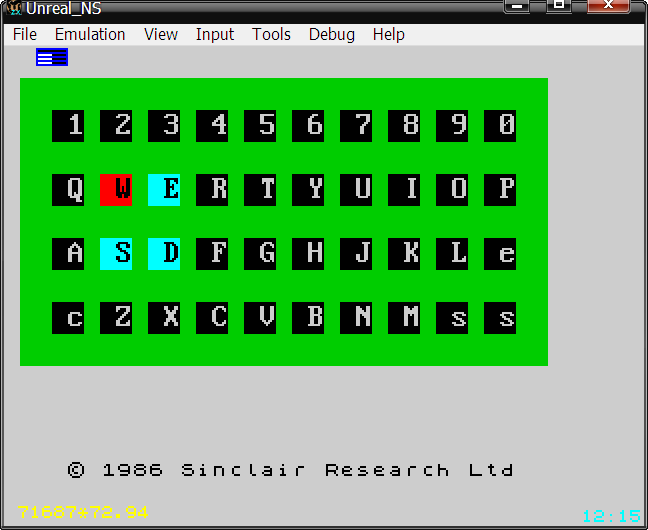This screenshot has width=648, height=530.
Task: Choose the K key tile
Action: 404,254
